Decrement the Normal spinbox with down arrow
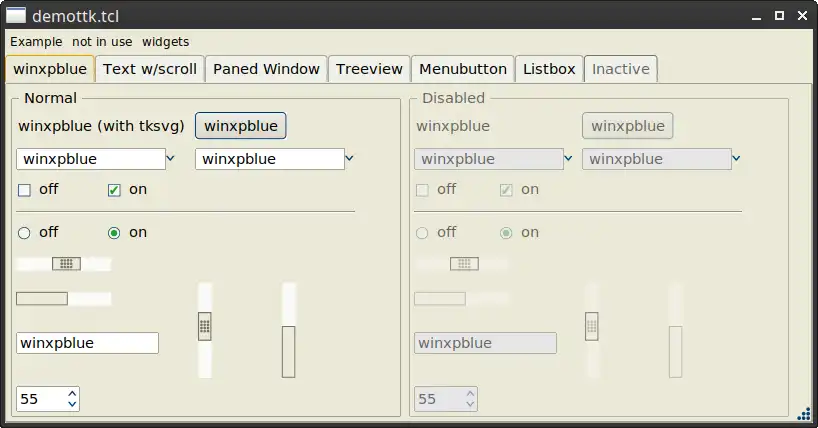Viewport: 818px width, 428px height. point(72,405)
